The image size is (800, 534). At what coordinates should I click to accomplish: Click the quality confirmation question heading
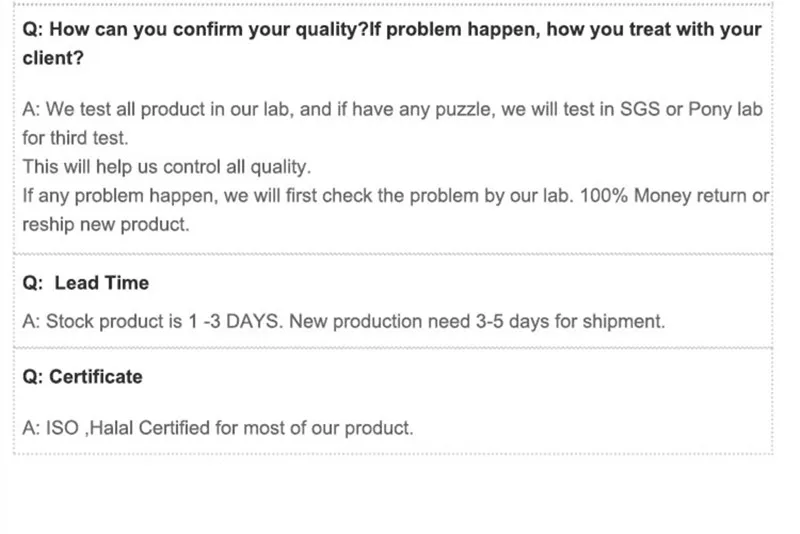[x=392, y=43]
